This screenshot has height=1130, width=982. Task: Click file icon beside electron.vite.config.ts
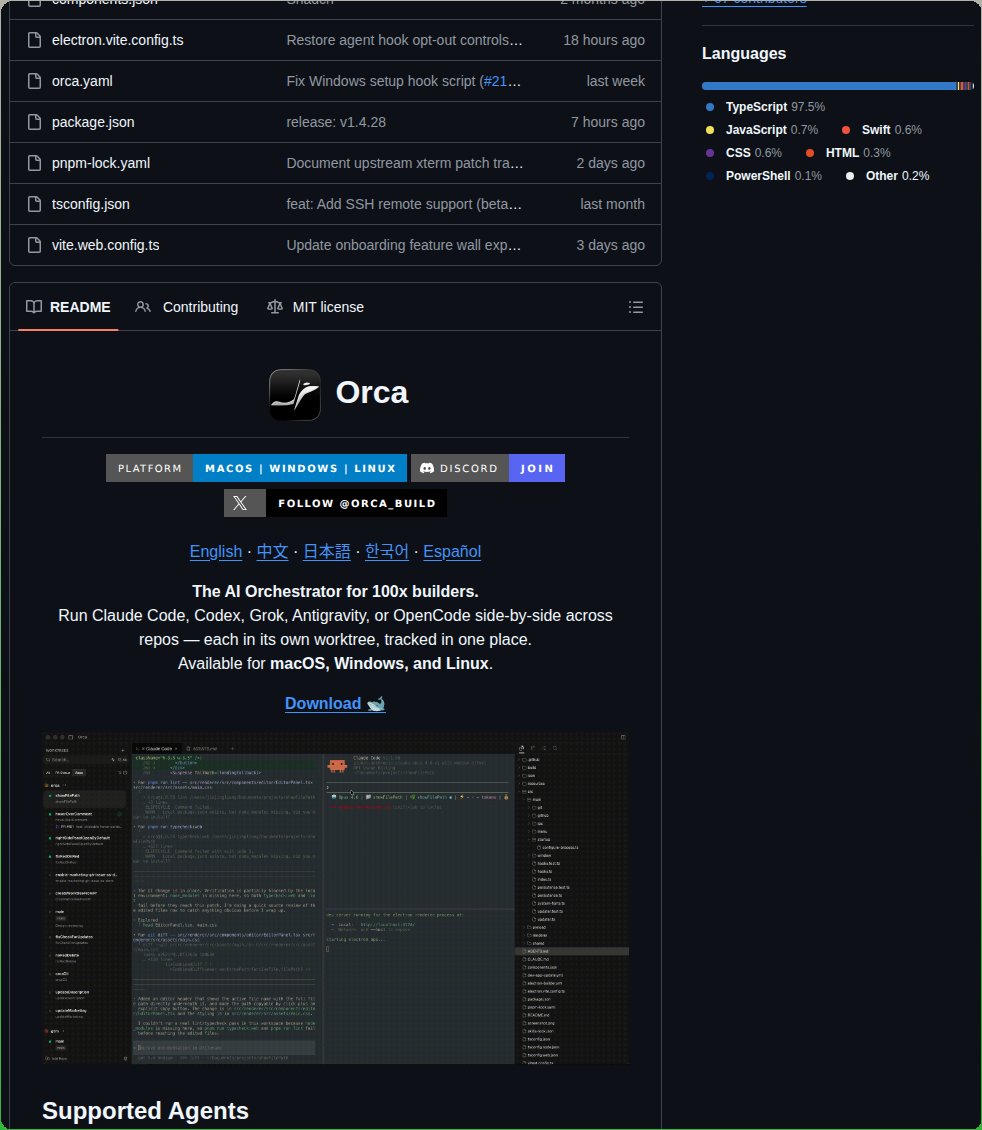[34, 40]
